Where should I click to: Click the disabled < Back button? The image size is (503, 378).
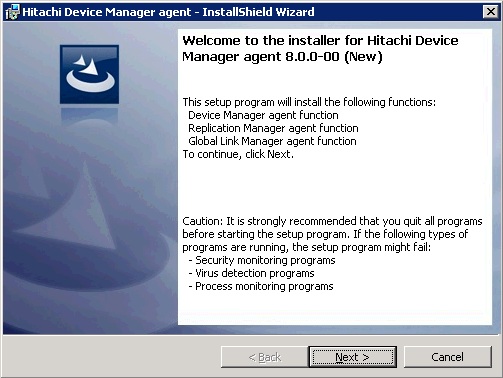coord(265,357)
